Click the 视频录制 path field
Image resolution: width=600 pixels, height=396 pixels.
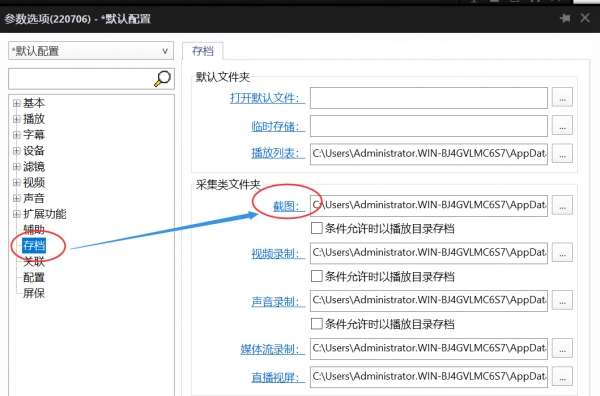(x=429, y=253)
